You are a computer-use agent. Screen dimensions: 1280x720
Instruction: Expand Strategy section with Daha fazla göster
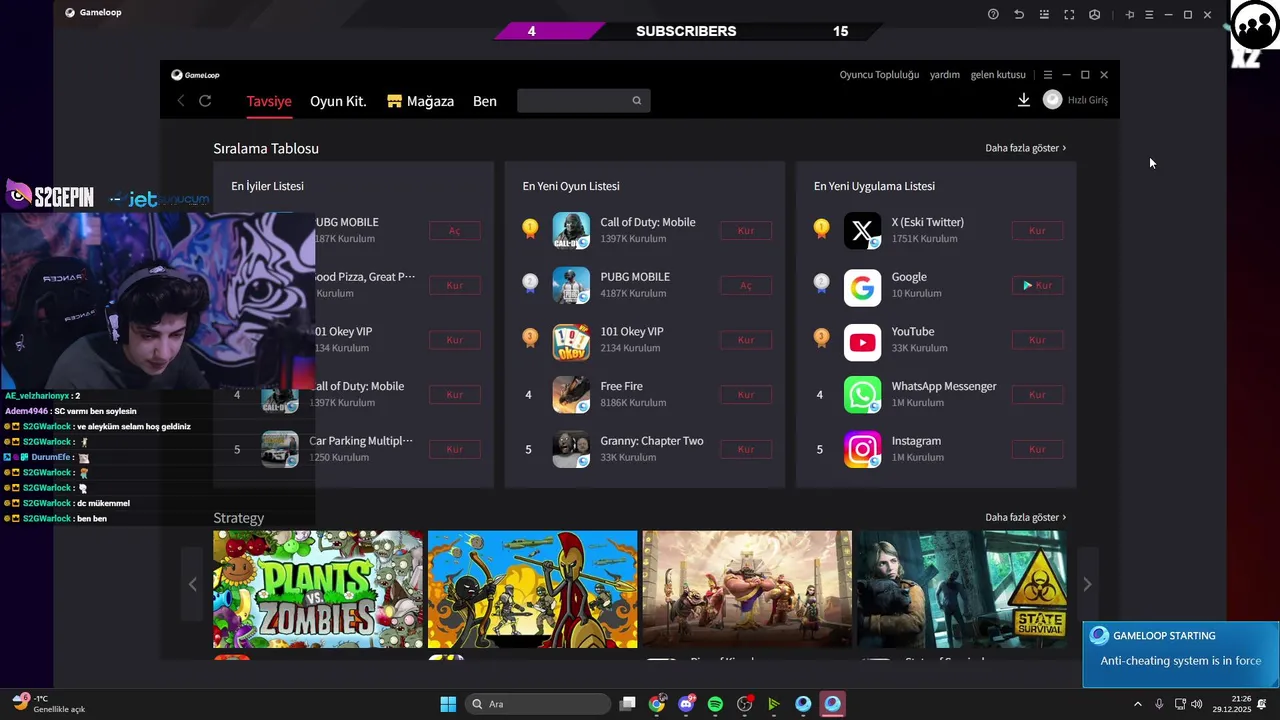click(x=1026, y=518)
